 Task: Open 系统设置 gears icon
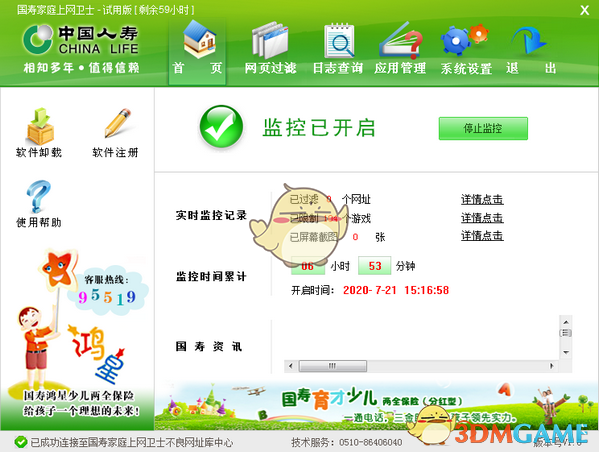(465, 39)
